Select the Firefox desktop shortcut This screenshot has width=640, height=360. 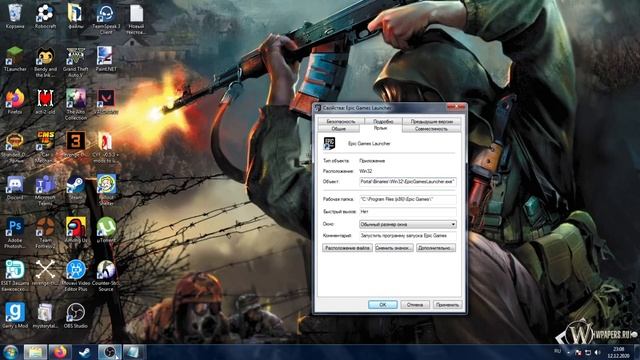pos(15,102)
